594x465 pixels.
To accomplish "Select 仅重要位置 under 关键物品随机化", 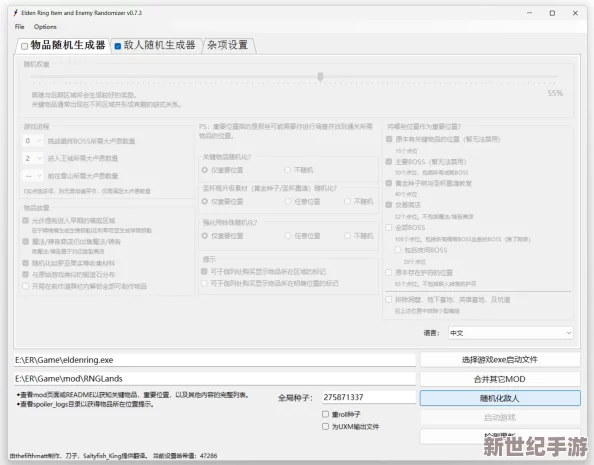I will point(205,170).
